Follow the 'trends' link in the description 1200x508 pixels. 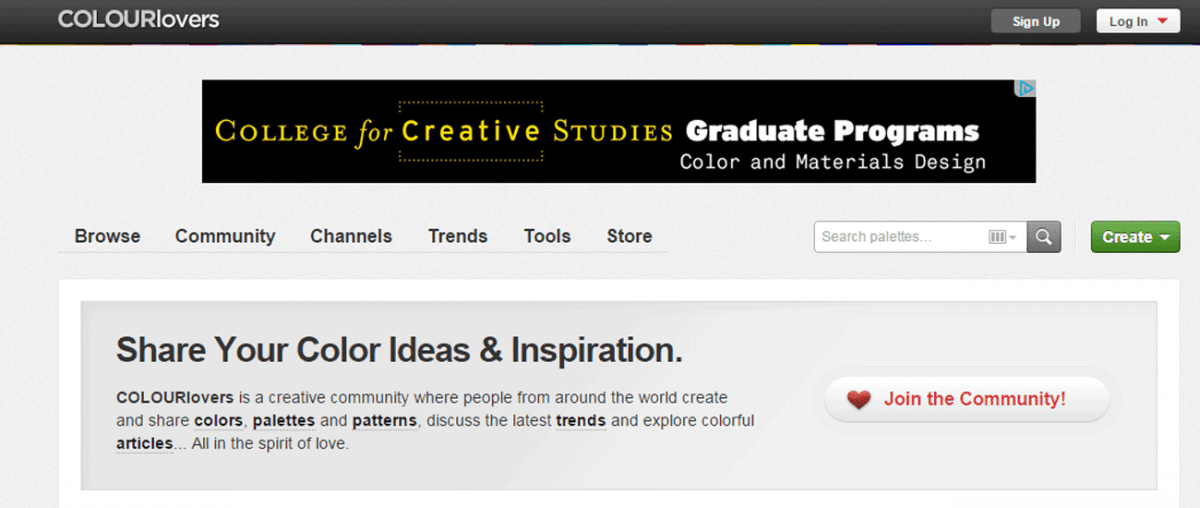click(x=581, y=421)
